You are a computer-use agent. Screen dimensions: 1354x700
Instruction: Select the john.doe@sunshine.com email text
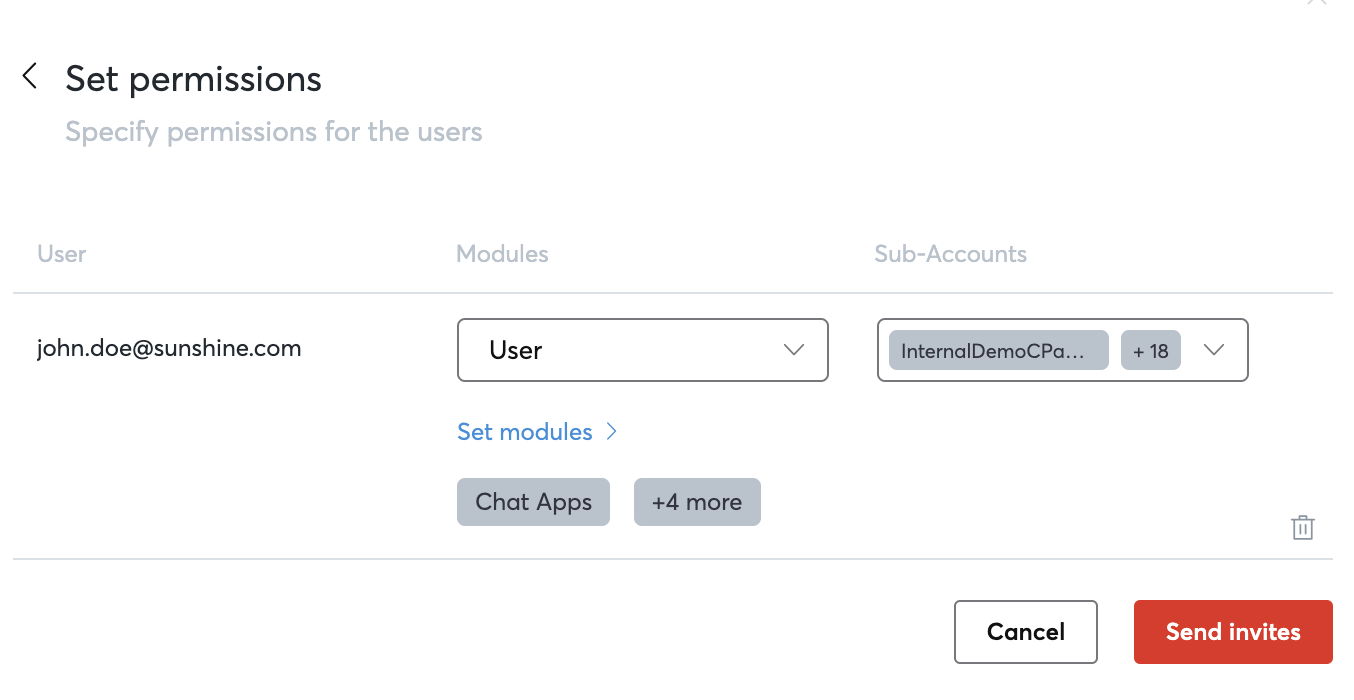click(169, 348)
